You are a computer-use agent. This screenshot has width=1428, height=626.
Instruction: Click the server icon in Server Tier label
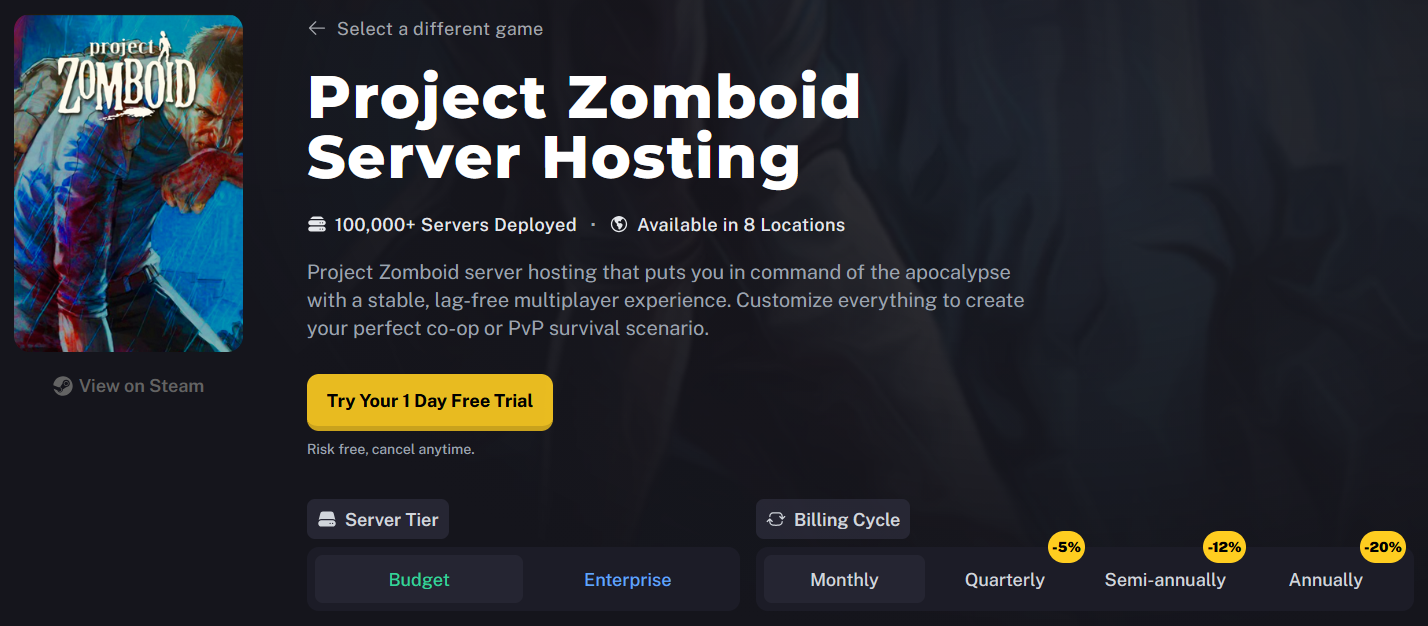click(327, 520)
